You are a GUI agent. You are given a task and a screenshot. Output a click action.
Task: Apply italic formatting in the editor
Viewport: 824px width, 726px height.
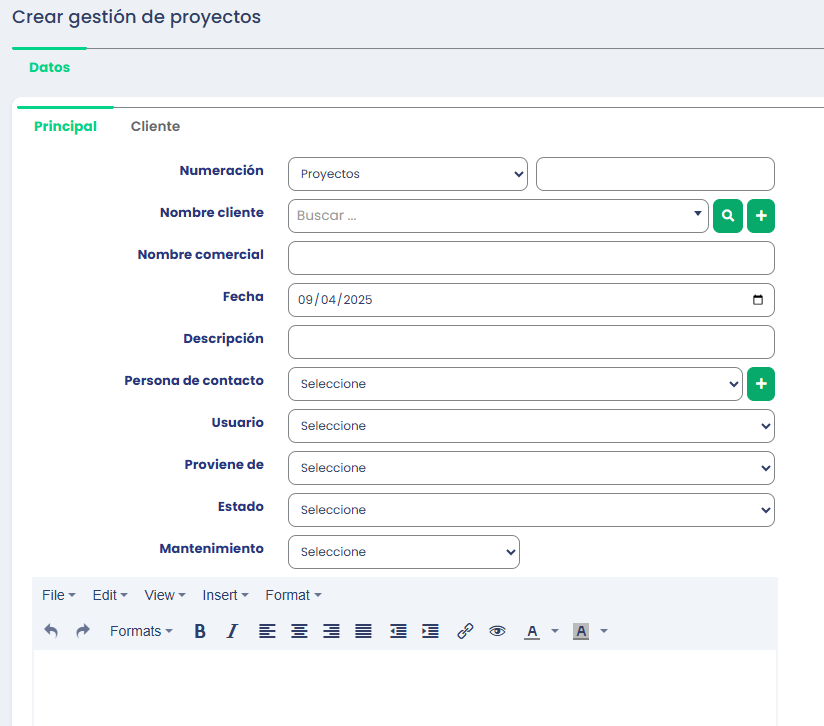tap(232, 631)
